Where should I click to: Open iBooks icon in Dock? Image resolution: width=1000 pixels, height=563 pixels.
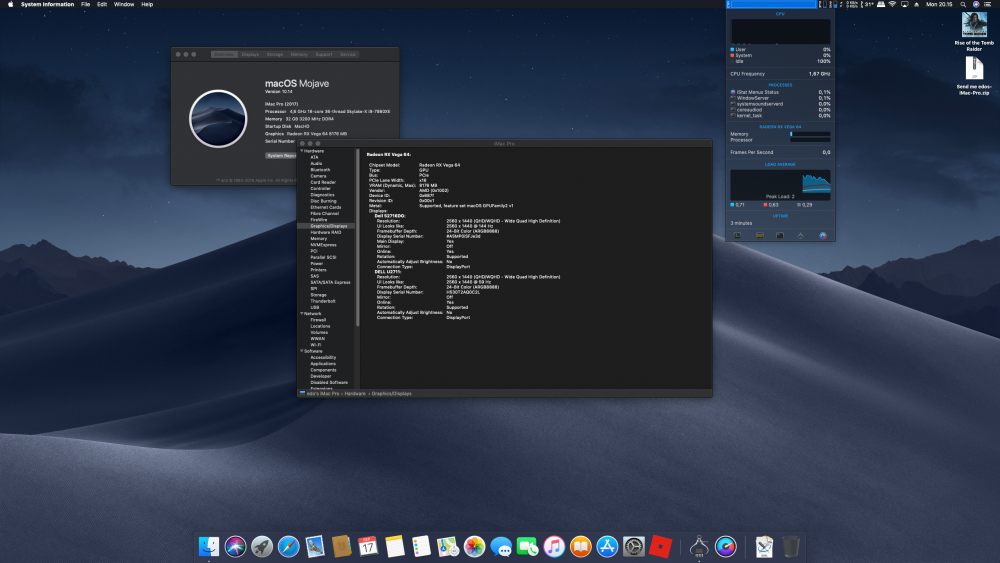click(581, 546)
